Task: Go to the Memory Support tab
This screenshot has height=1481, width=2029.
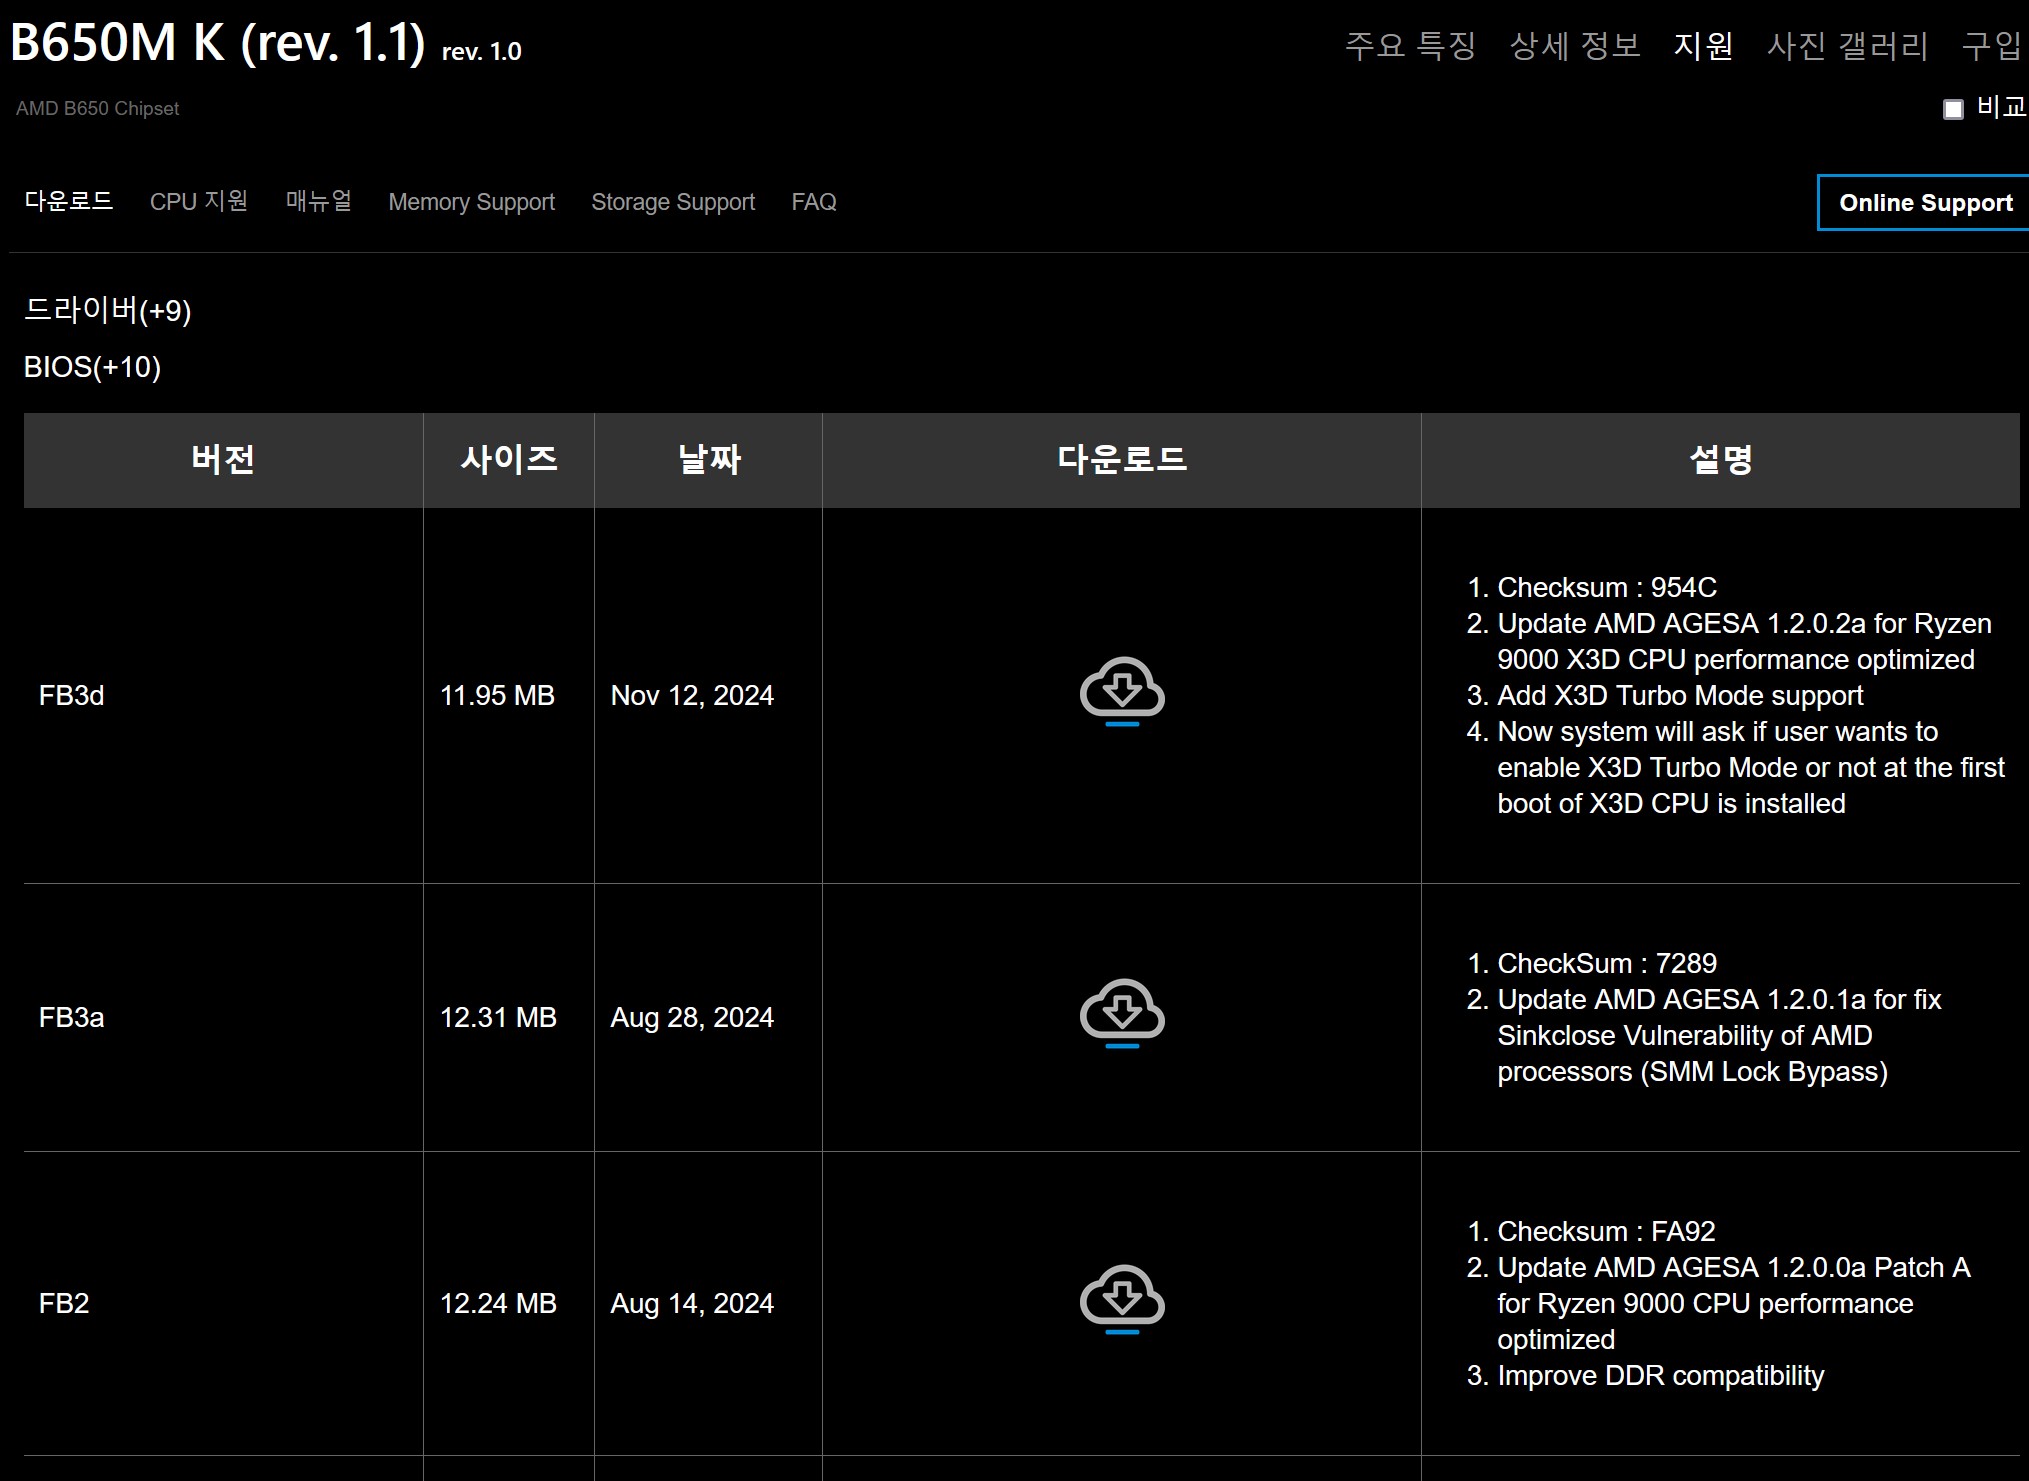Action: (x=471, y=202)
